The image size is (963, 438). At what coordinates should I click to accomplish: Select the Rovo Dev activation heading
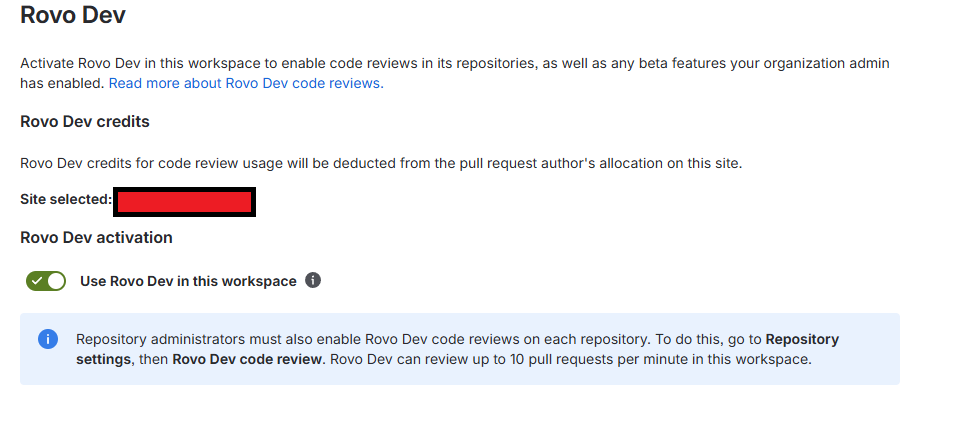96,238
